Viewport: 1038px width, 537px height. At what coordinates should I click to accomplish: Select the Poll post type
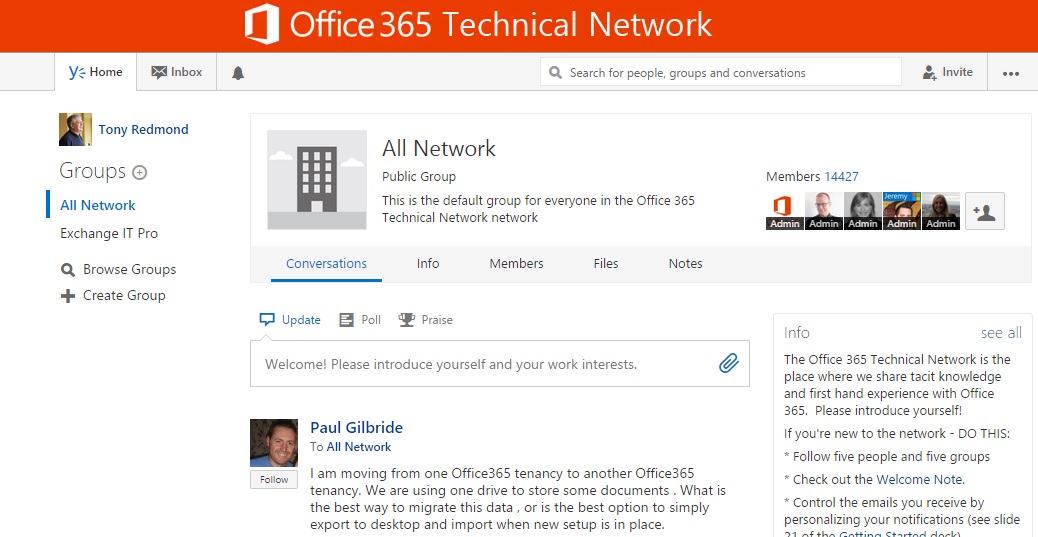[x=360, y=320]
